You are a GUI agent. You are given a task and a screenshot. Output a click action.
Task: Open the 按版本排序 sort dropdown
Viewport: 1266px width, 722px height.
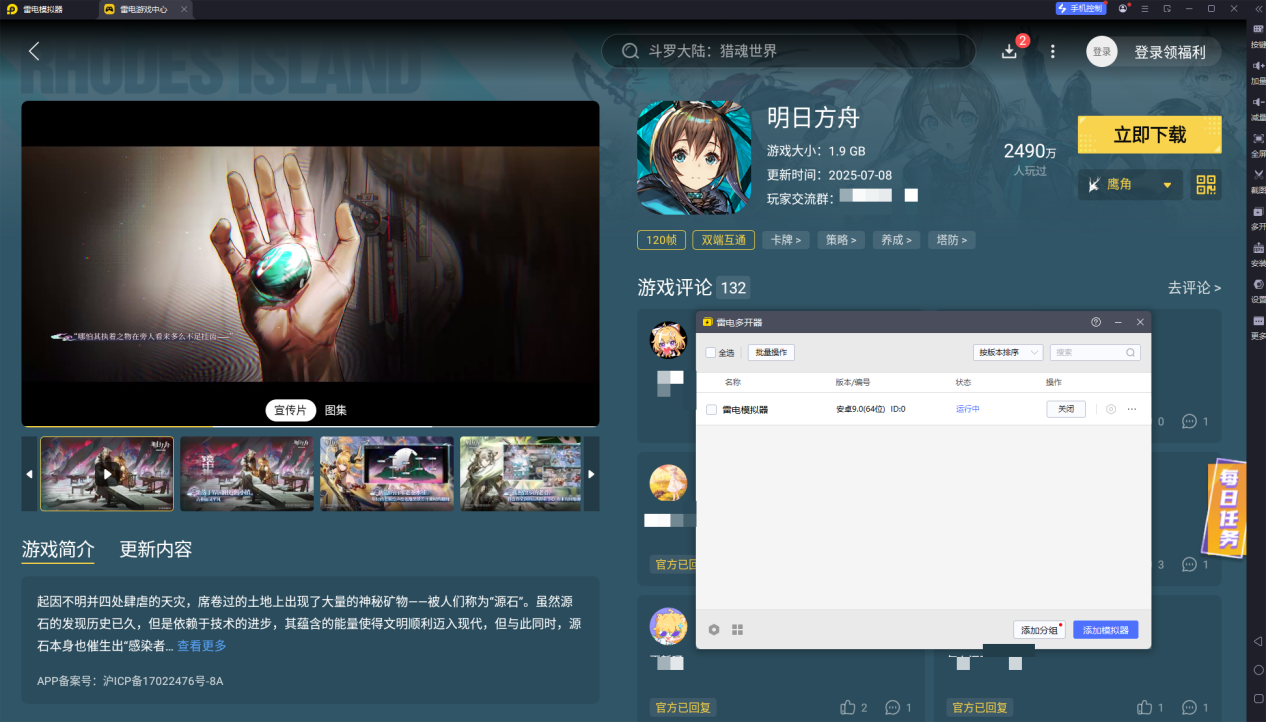coord(1008,353)
